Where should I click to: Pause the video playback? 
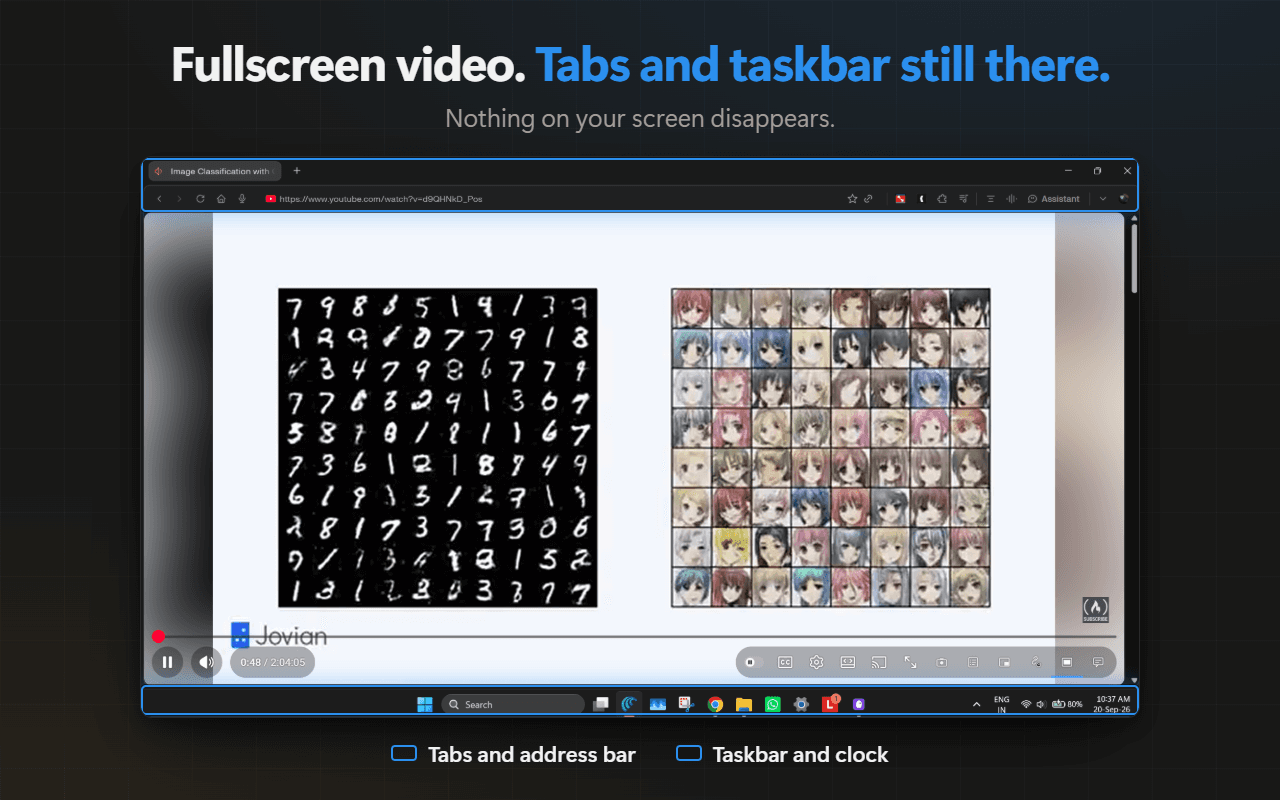click(x=167, y=661)
